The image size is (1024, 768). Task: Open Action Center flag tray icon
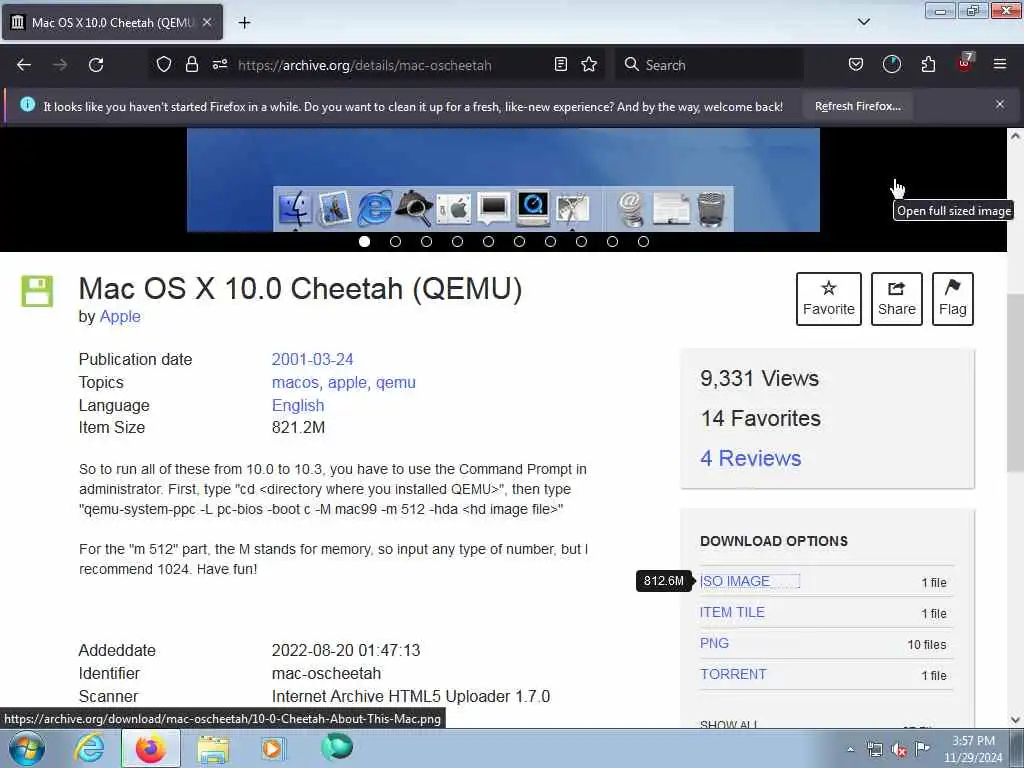[x=922, y=749]
